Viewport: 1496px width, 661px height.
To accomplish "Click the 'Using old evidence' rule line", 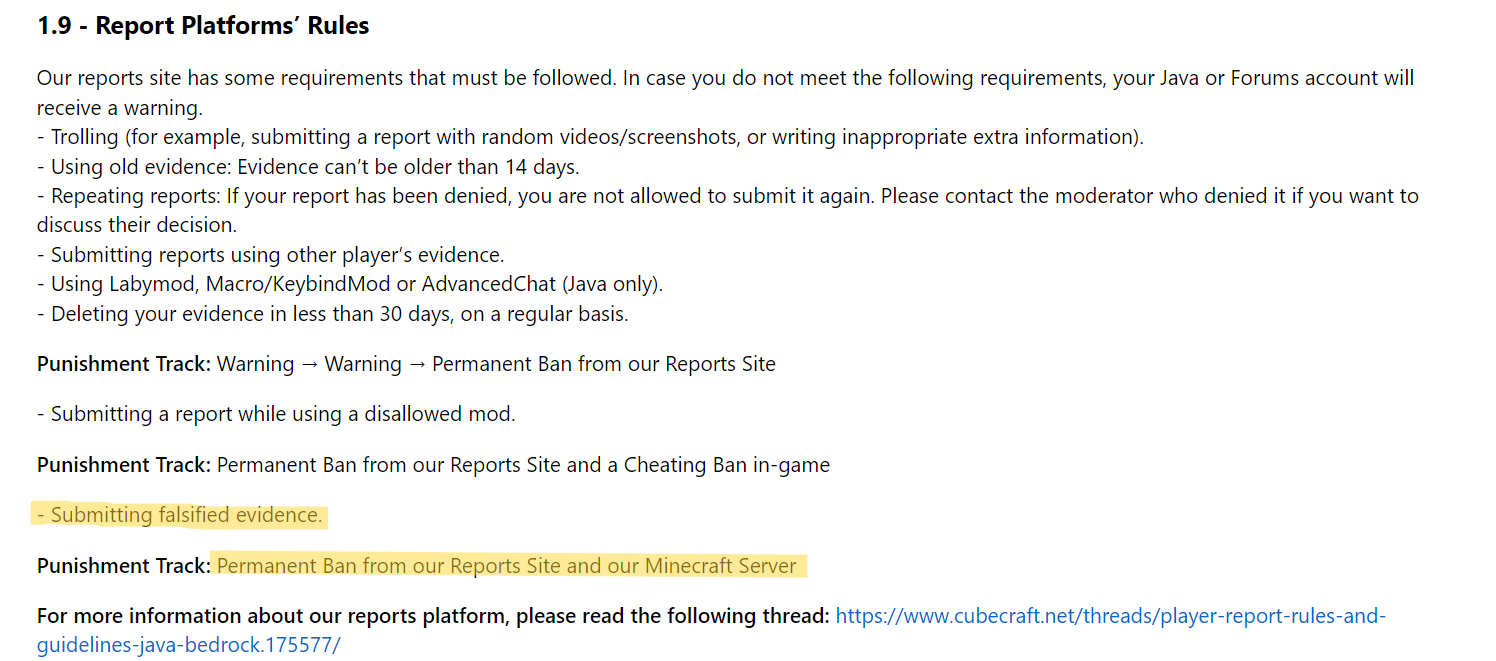I will pyautogui.click(x=308, y=166).
